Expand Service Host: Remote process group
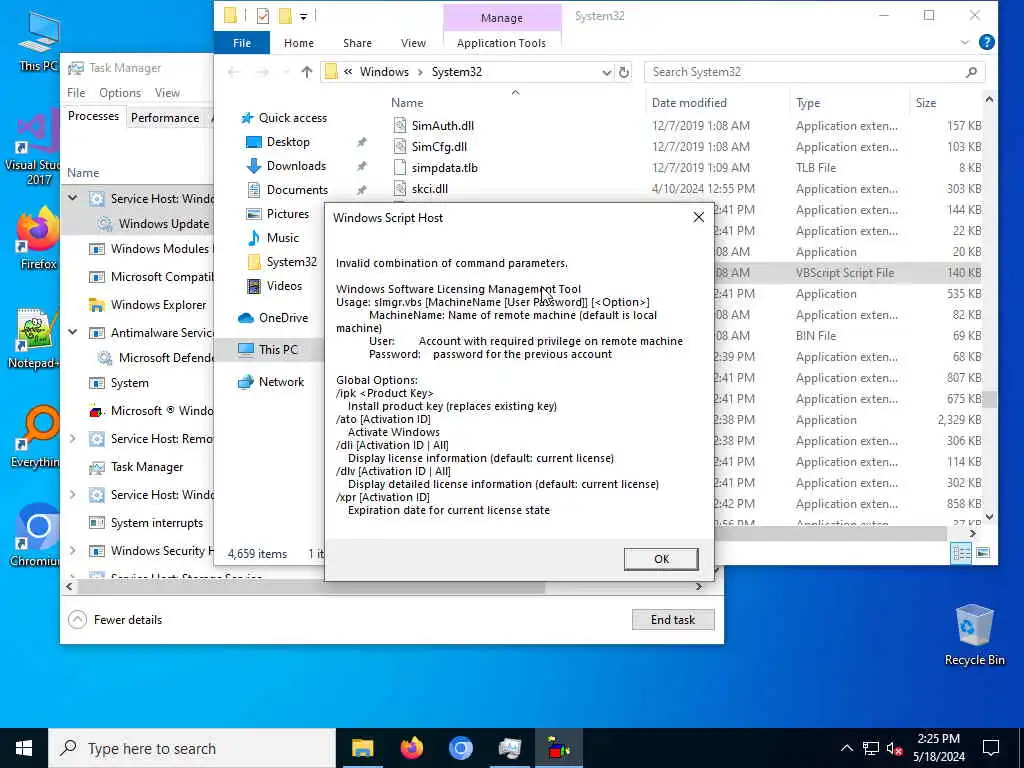The image size is (1024, 768). (72, 439)
